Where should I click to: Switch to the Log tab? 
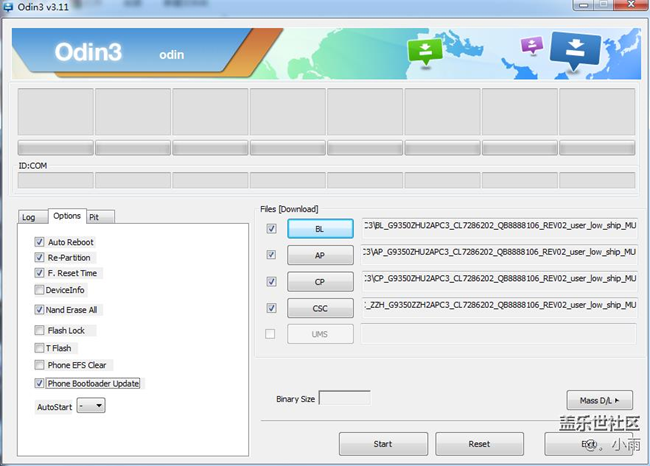pyautogui.click(x=29, y=216)
